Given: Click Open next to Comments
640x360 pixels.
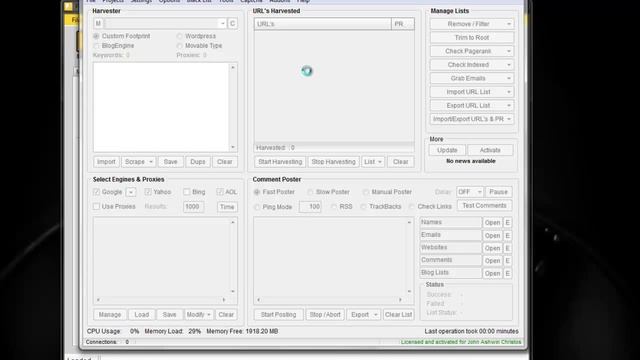Looking at the screenshot, I should pyautogui.click(x=492, y=261).
